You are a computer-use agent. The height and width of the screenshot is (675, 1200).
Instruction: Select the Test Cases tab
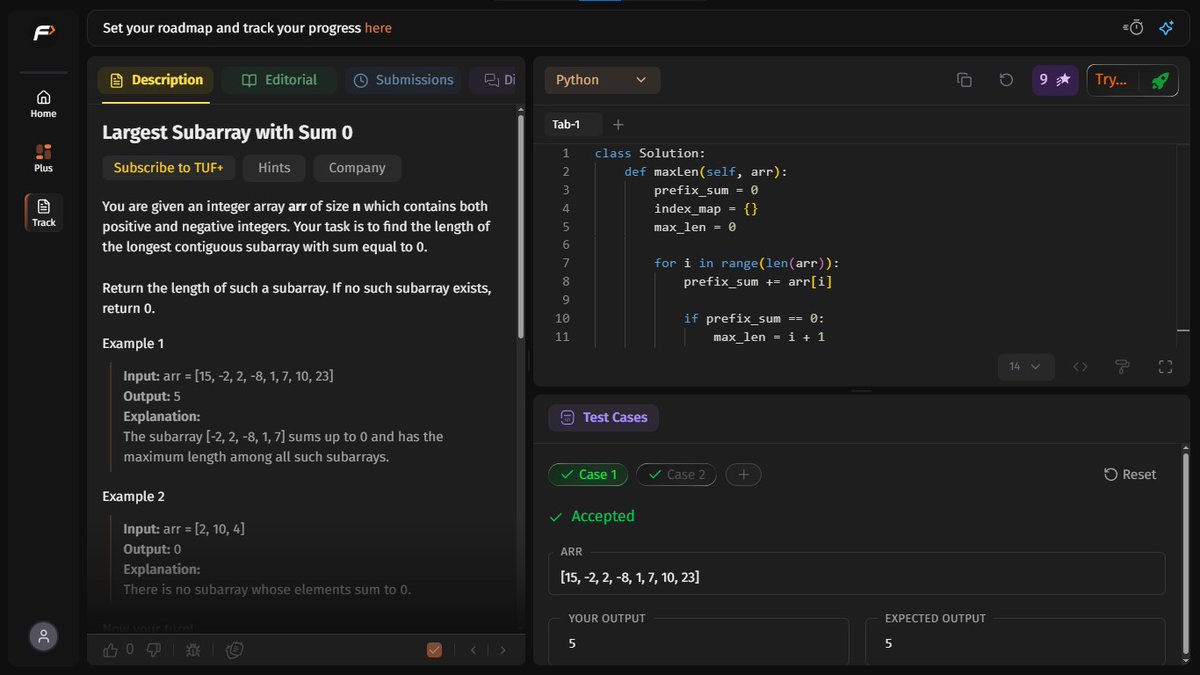(x=603, y=418)
